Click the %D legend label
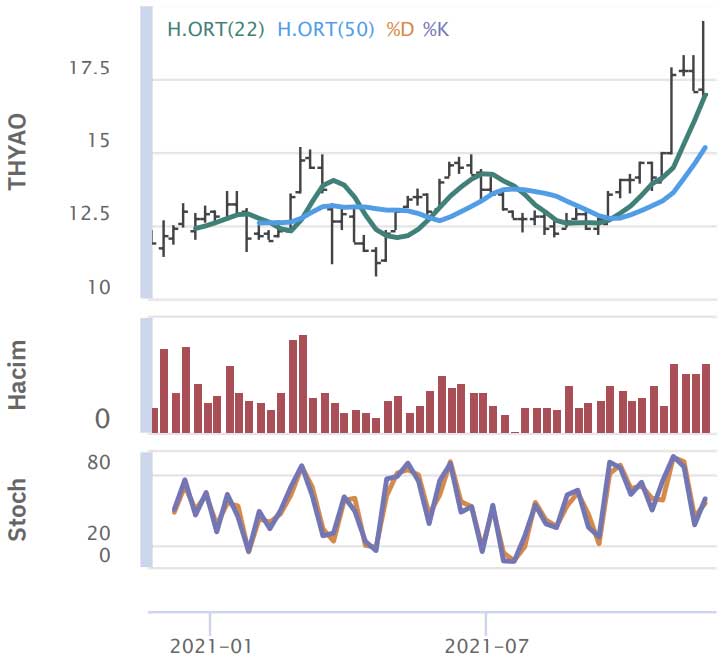728x659 pixels. [400, 30]
